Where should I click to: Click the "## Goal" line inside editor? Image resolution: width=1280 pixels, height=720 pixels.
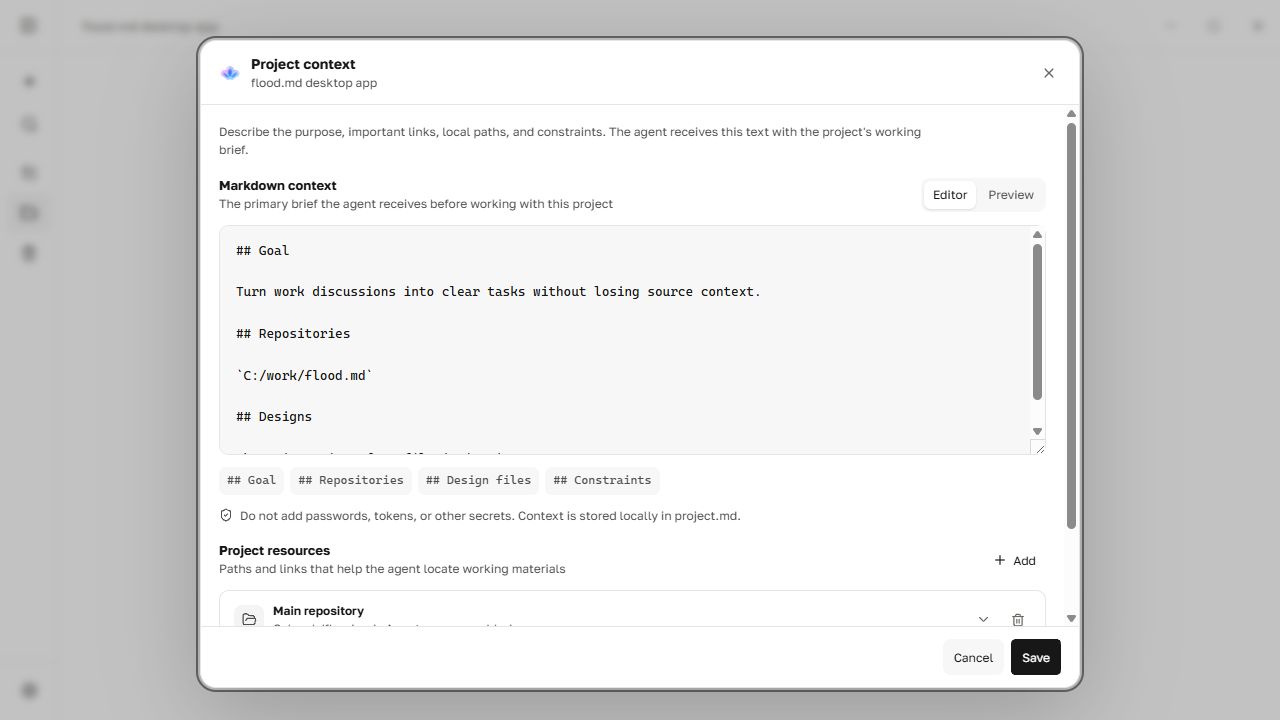point(263,251)
